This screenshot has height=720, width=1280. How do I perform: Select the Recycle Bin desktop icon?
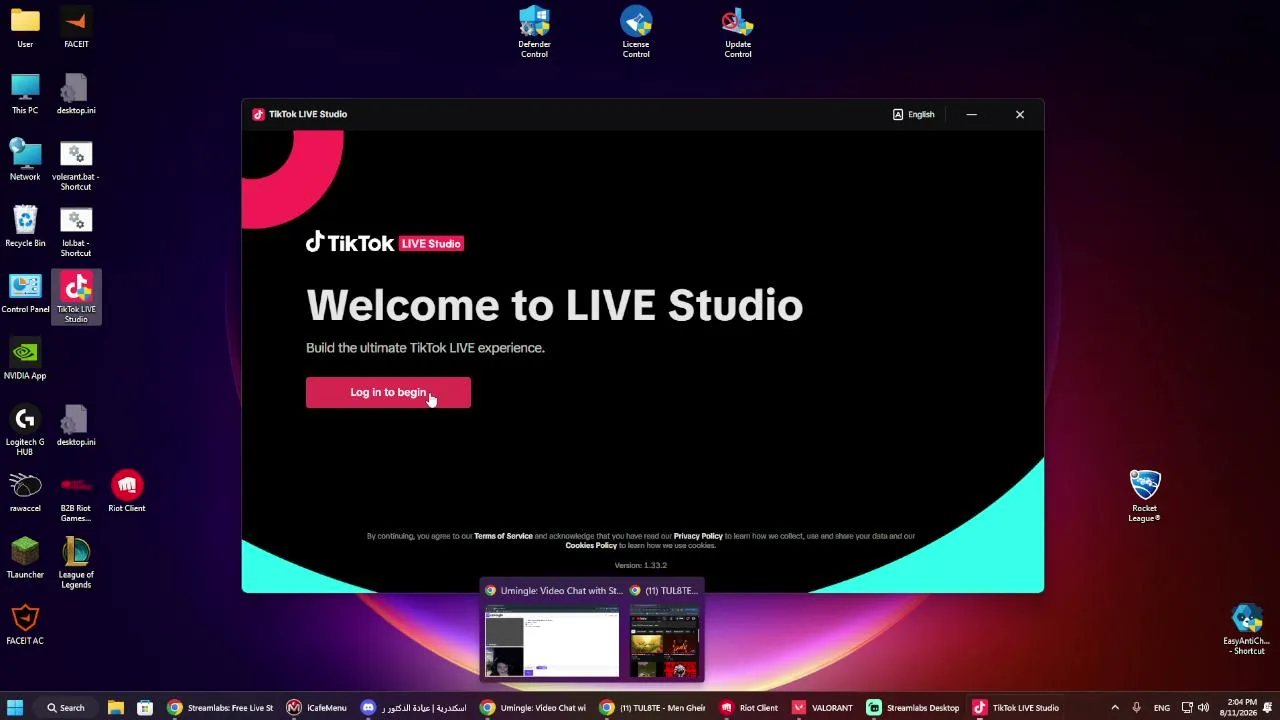(x=25, y=226)
